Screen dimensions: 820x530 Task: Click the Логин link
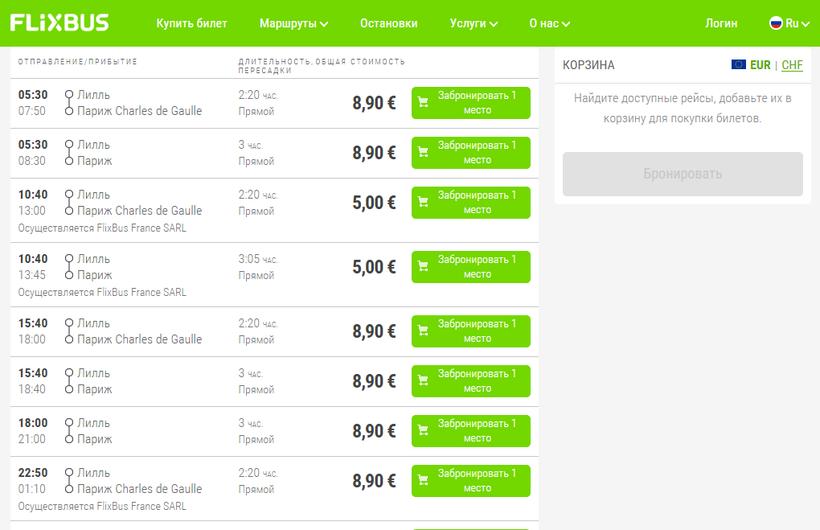point(721,23)
